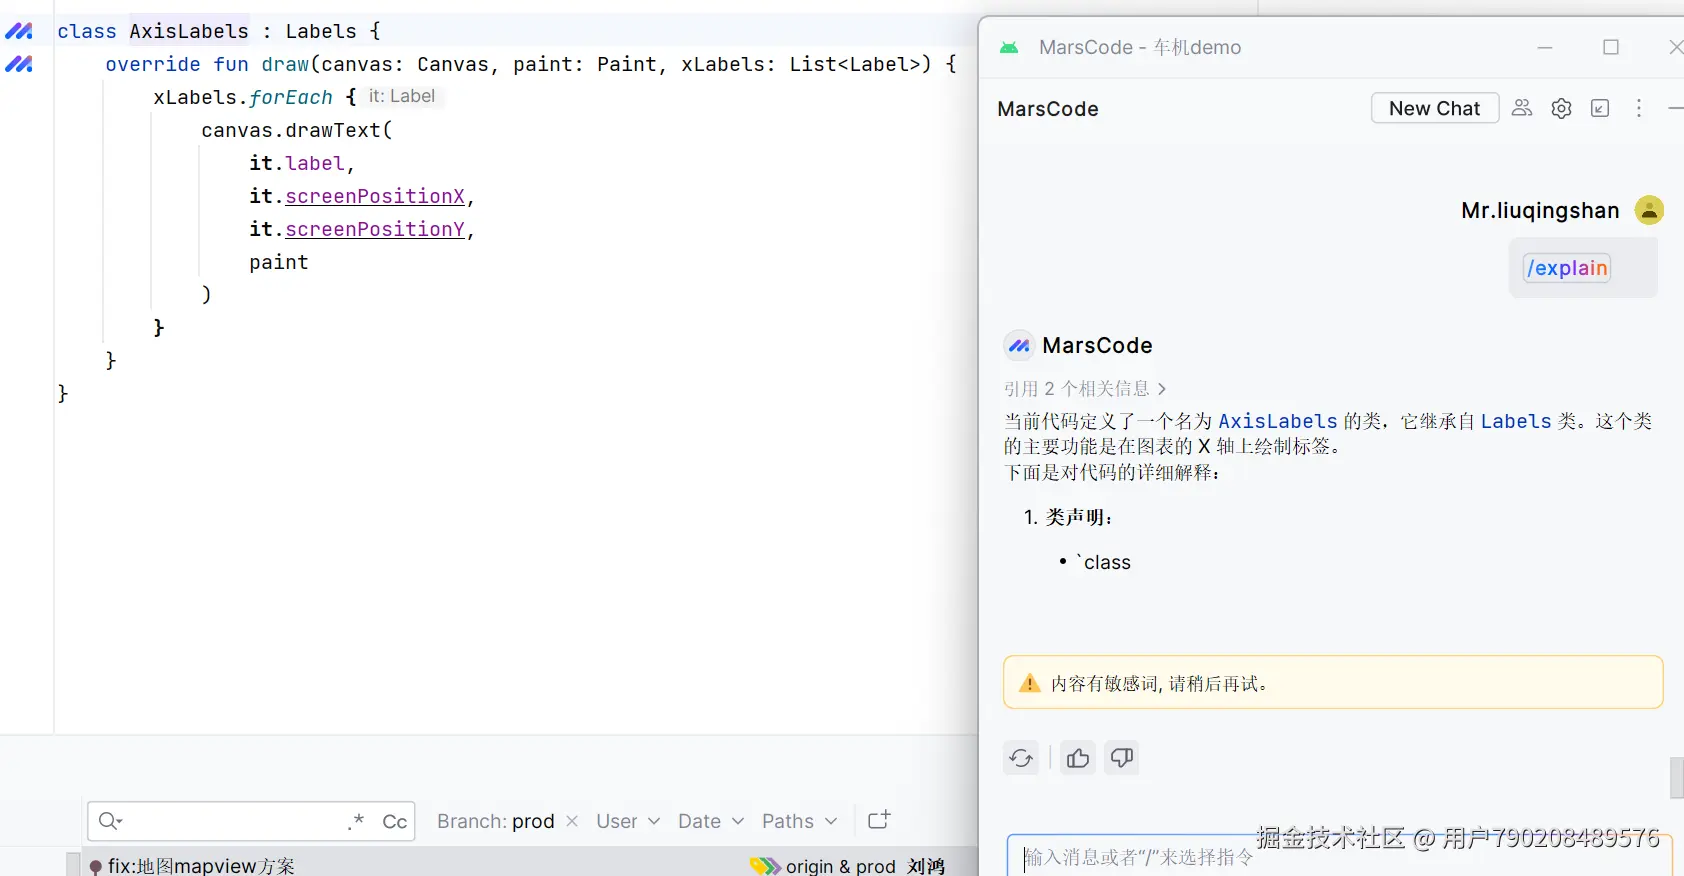
Task: Click canvas.drawText( in the editor
Action: click(297, 130)
